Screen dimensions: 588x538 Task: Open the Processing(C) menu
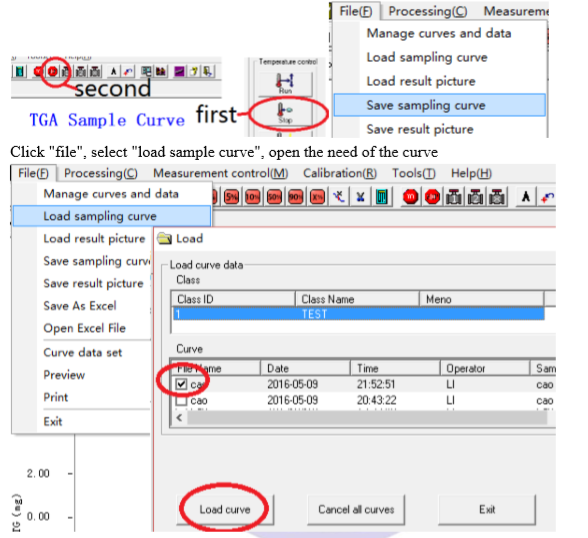pyautogui.click(x=101, y=173)
